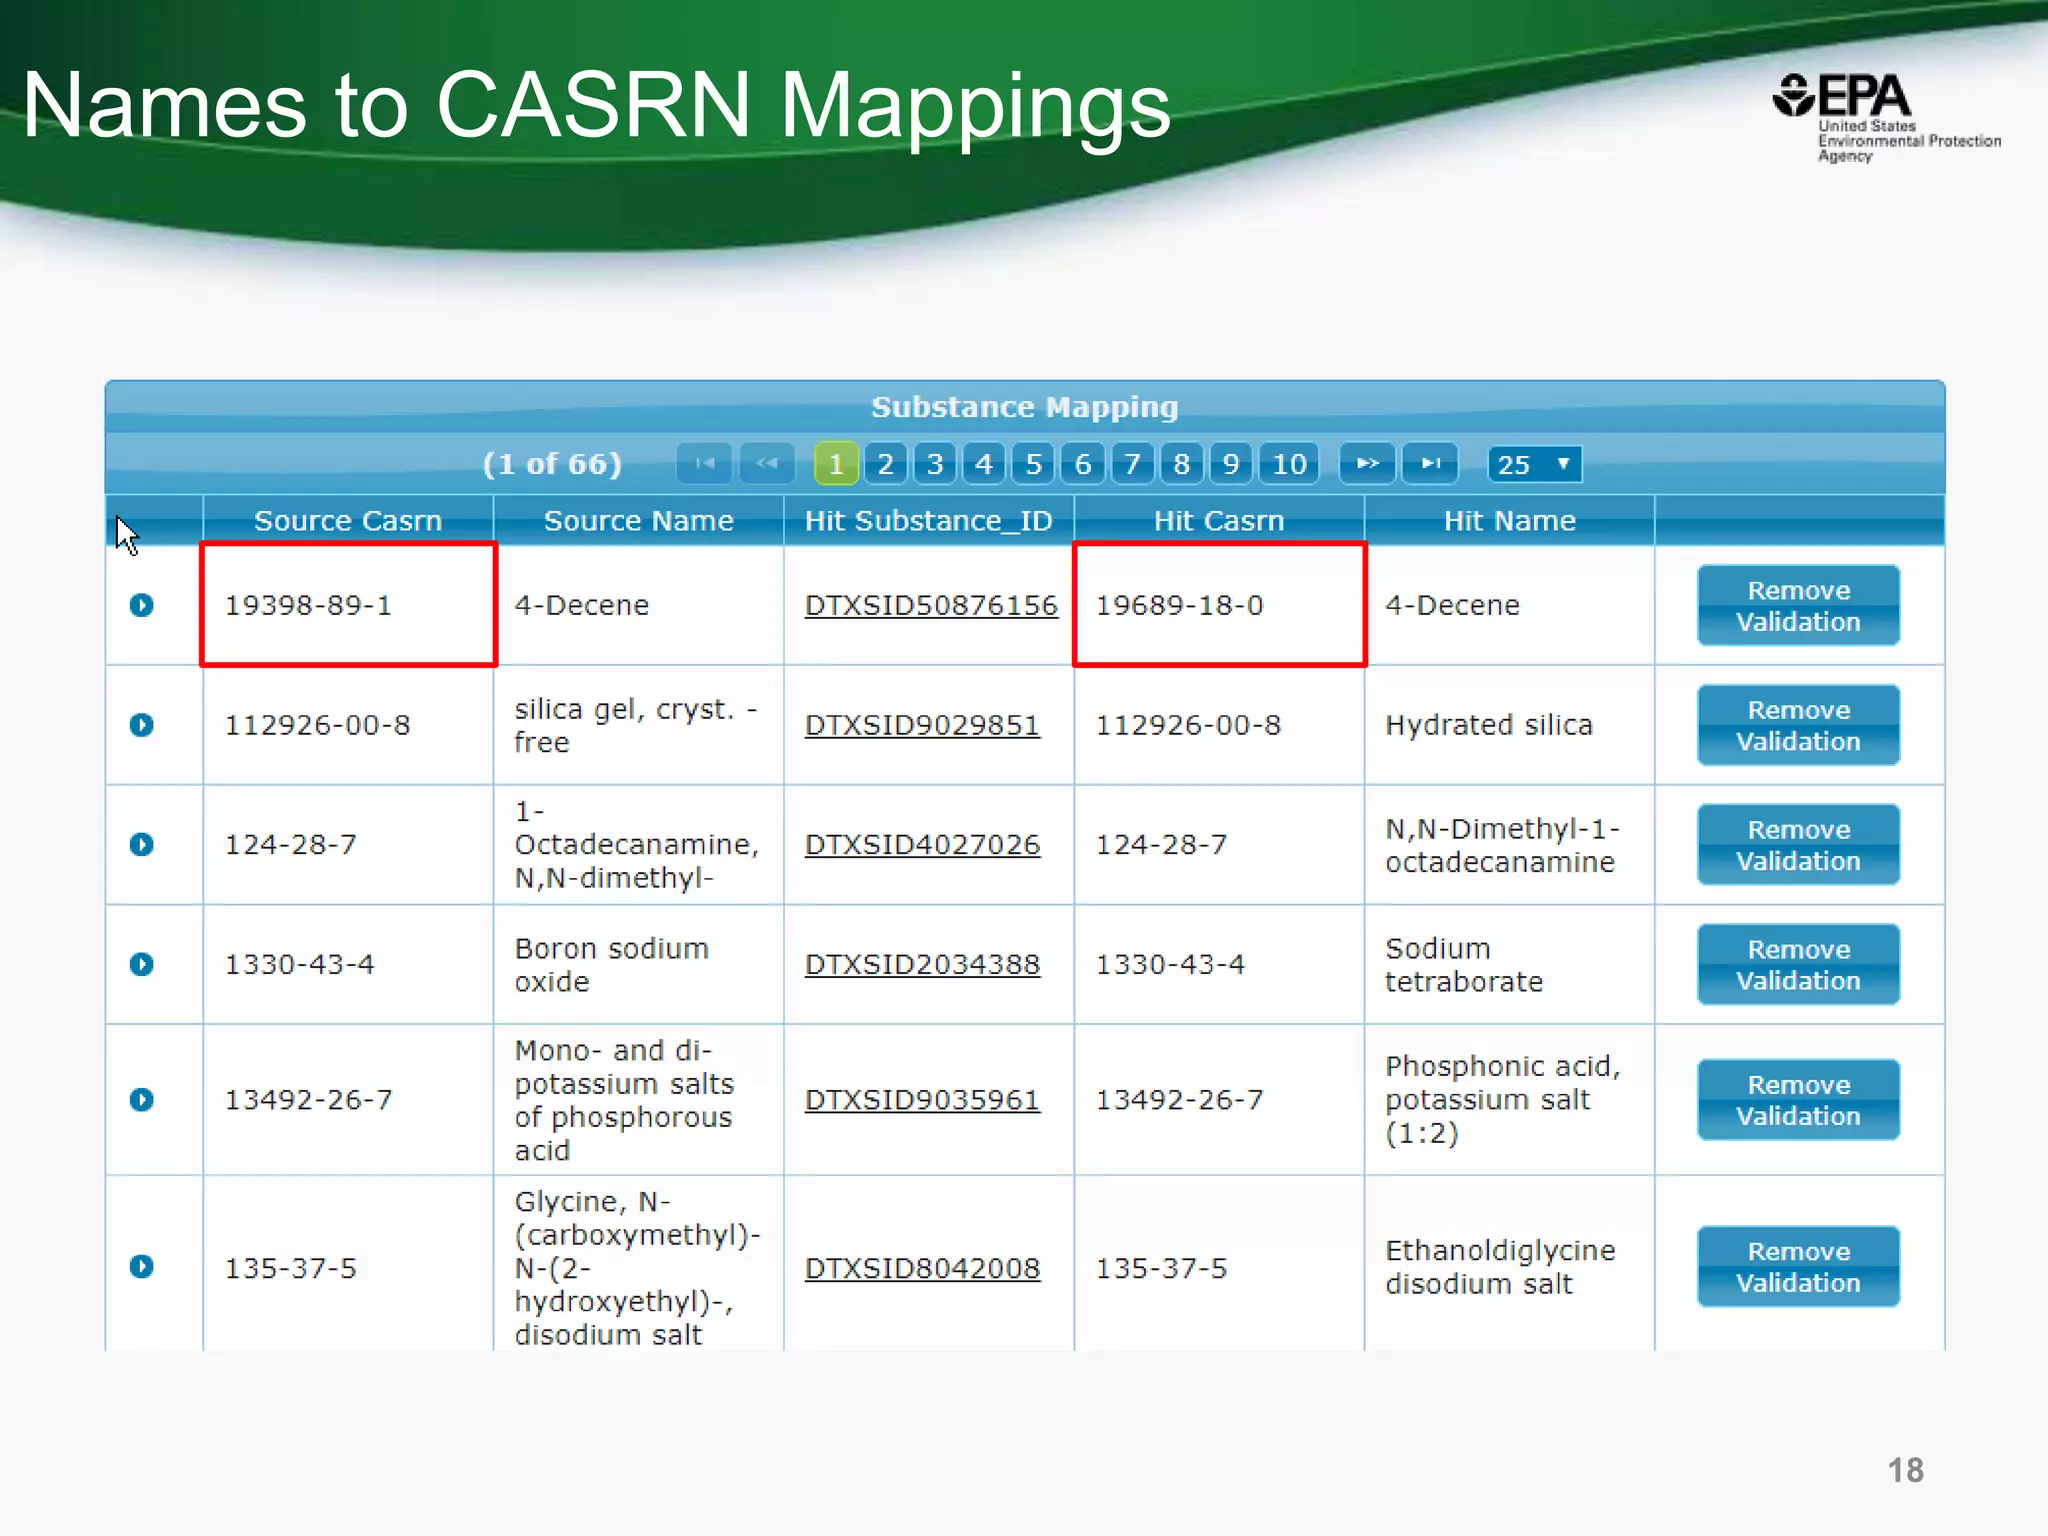Click the '(1 of 66)' page indicator

(x=552, y=464)
